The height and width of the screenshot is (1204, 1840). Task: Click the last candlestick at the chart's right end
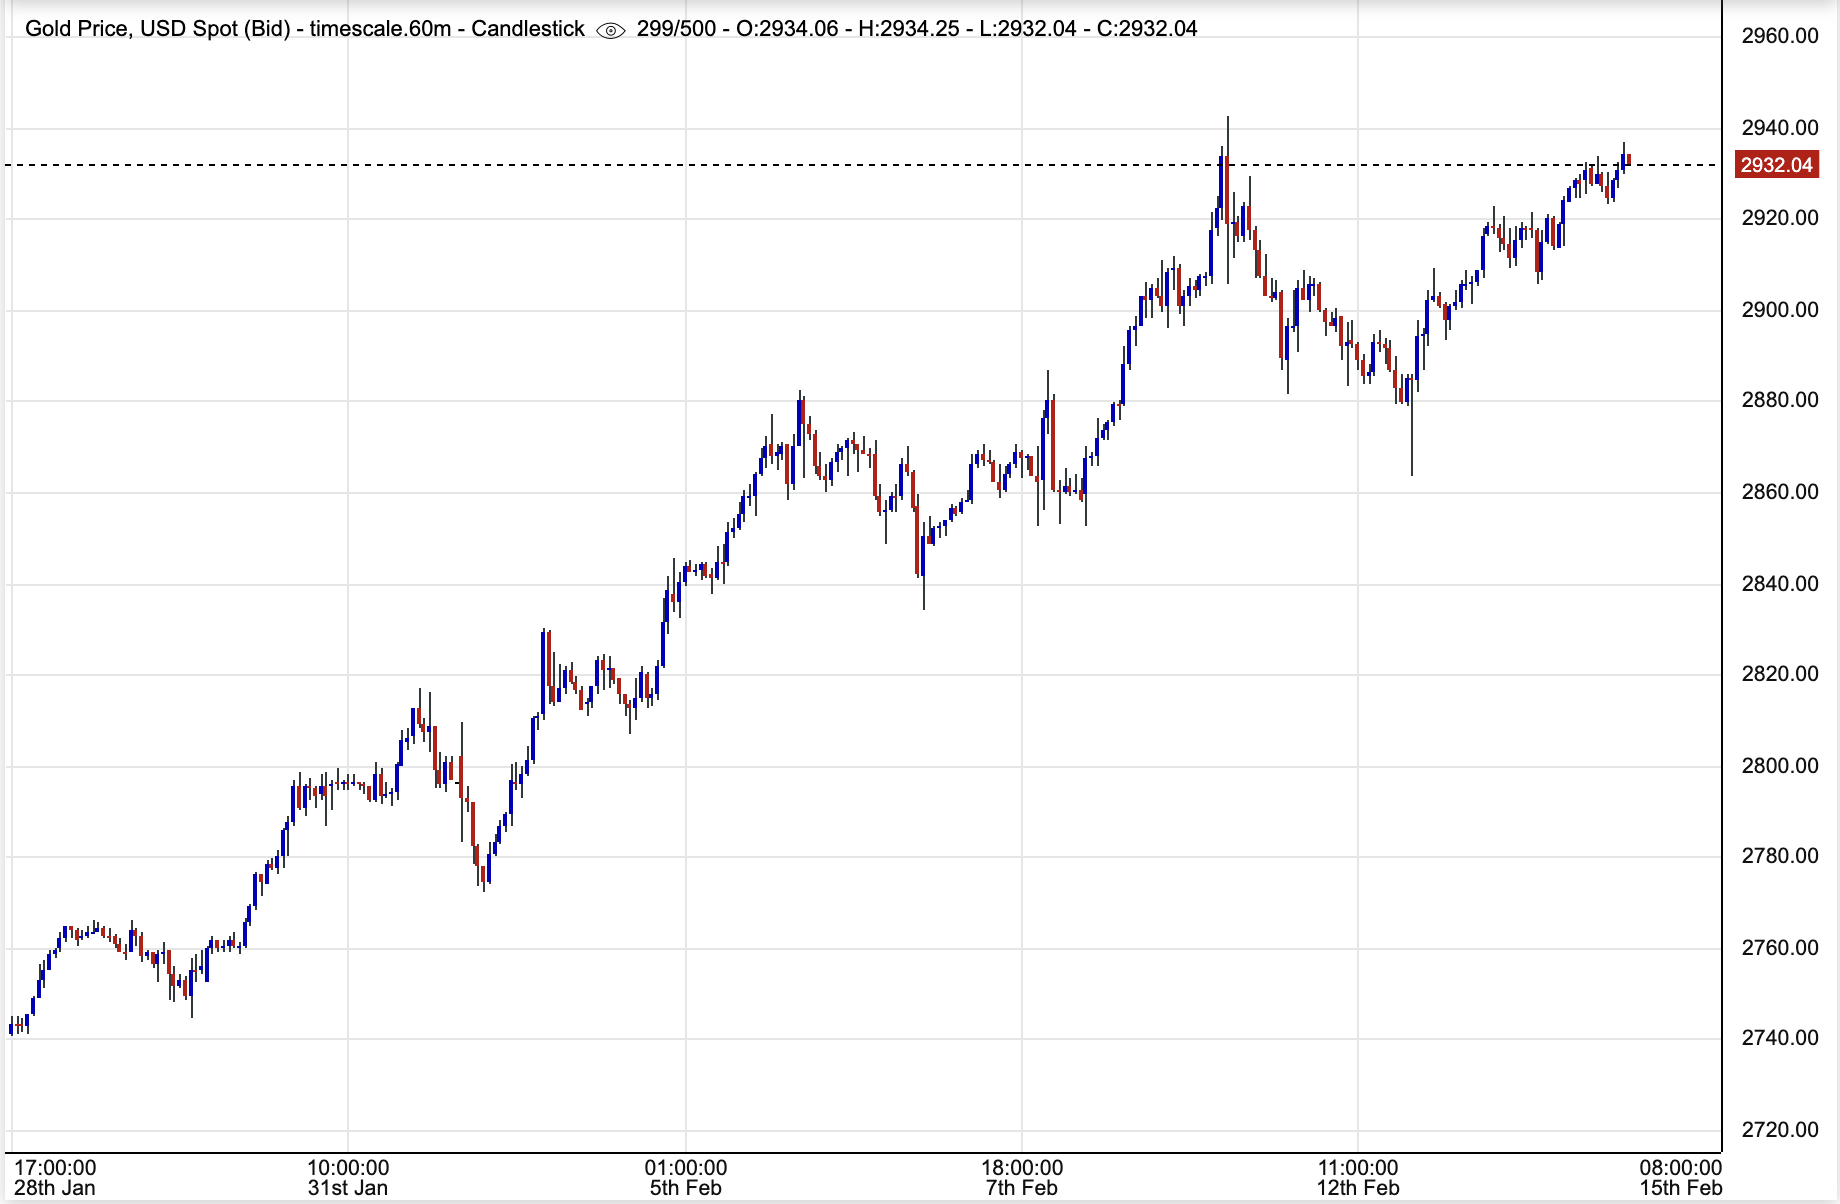(x=1629, y=160)
